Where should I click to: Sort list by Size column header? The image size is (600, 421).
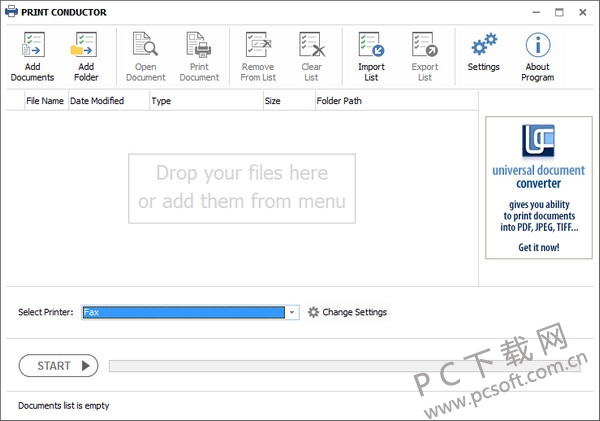tap(289, 101)
